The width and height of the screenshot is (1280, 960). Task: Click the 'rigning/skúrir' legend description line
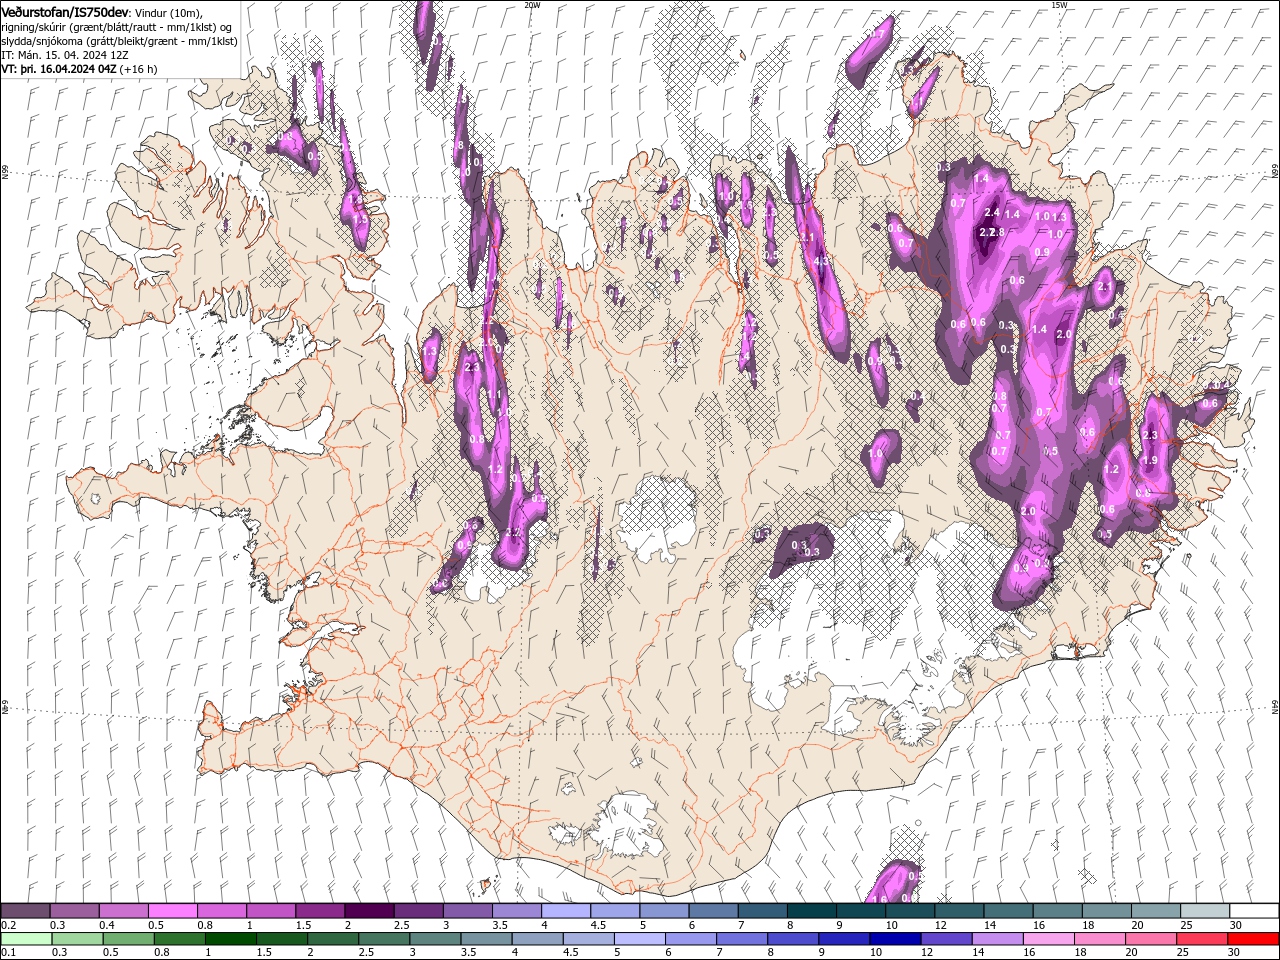[x=117, y=26]
